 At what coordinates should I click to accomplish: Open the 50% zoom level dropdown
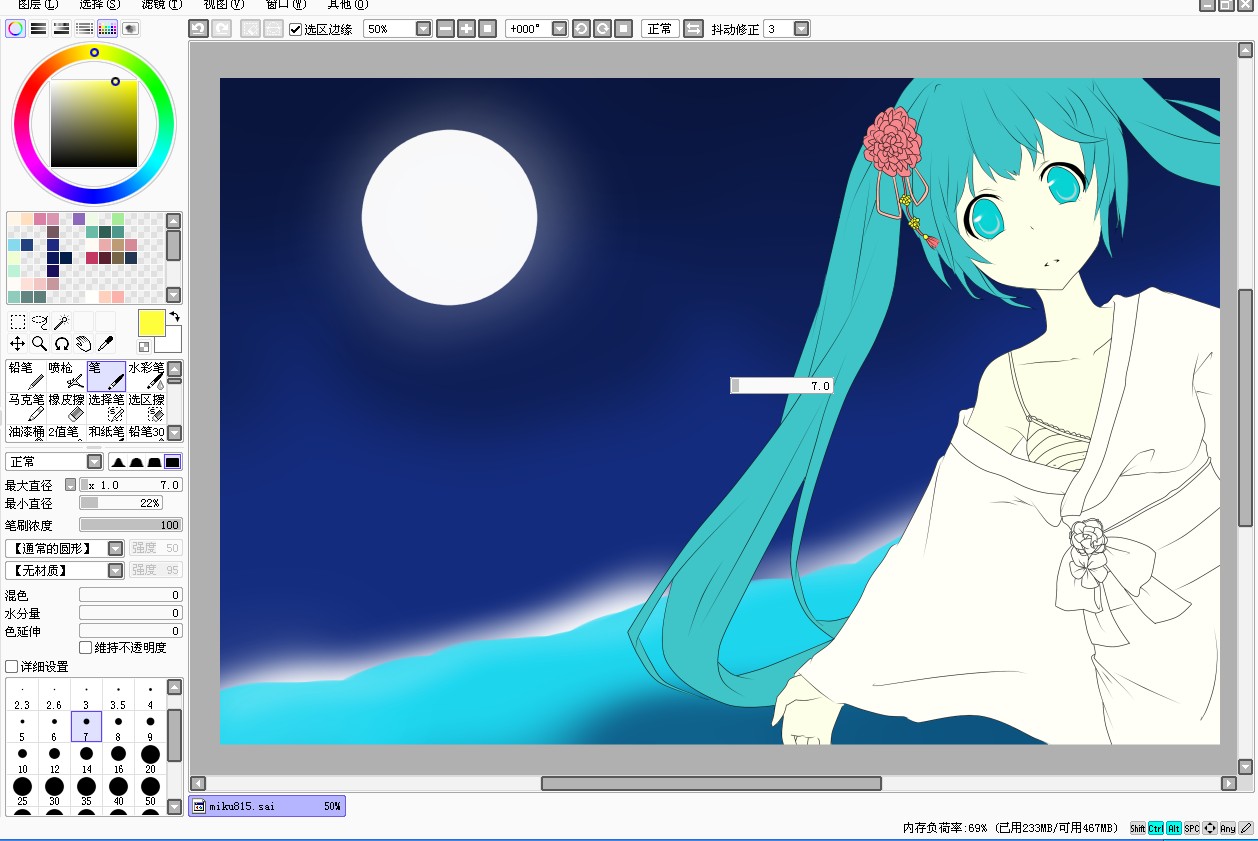(x=423, y=29)
